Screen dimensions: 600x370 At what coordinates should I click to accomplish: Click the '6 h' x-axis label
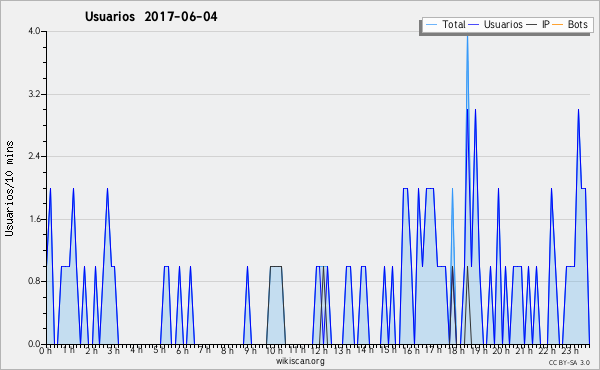[183, 351]
